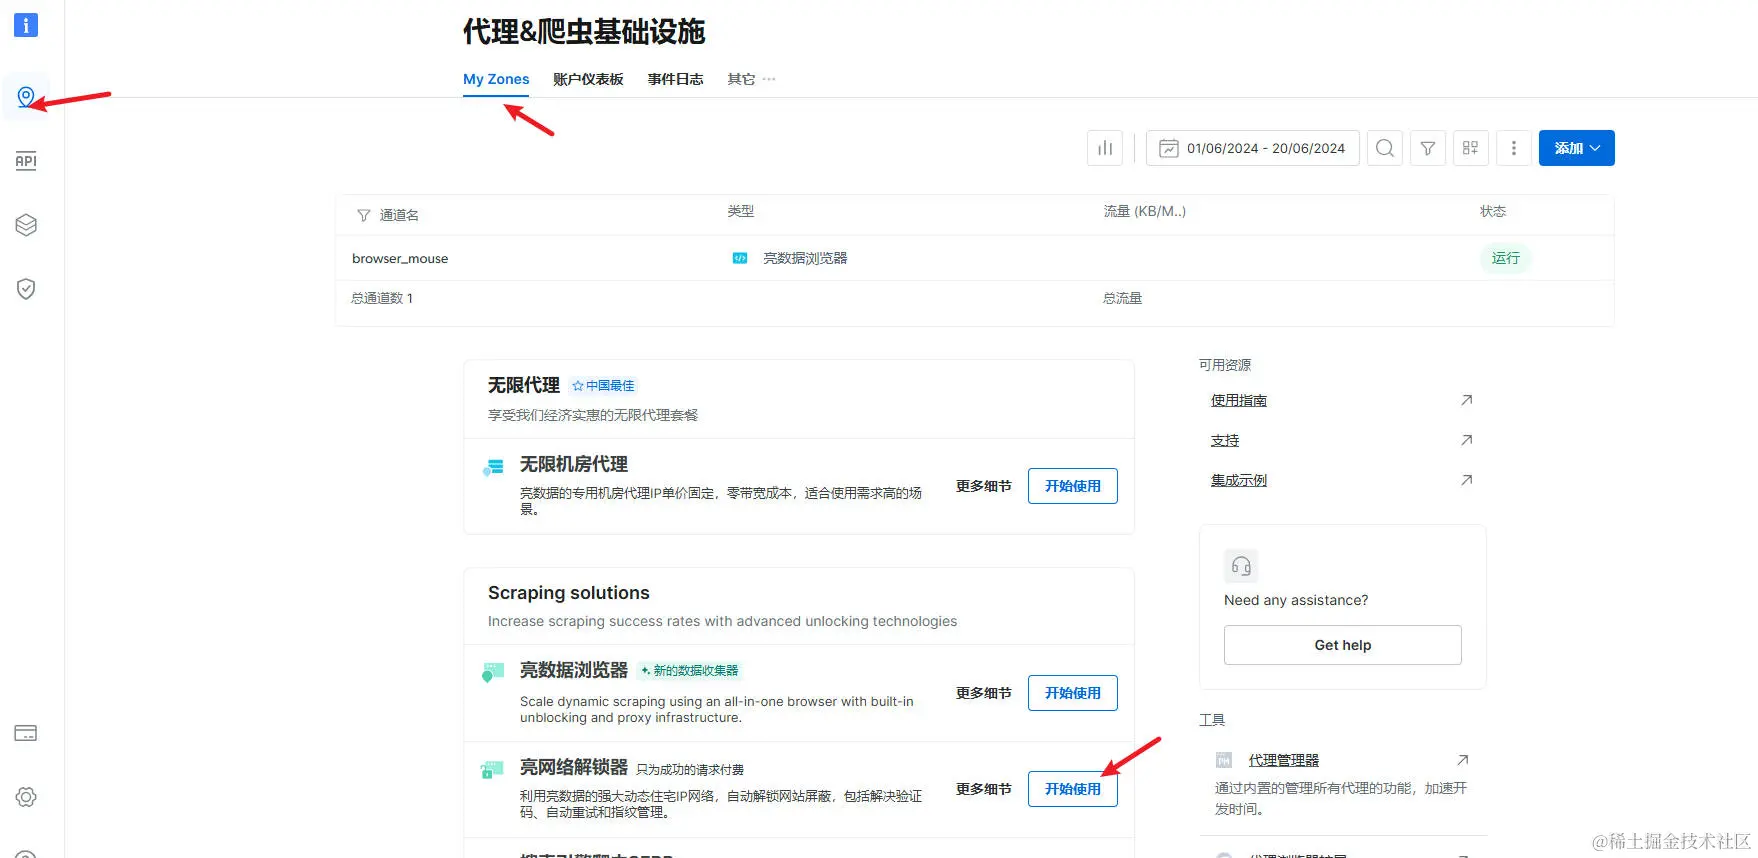Open the 支持 resource link
The width and height of the screenshot is (1758, 858).
[x=1225, y=440]
